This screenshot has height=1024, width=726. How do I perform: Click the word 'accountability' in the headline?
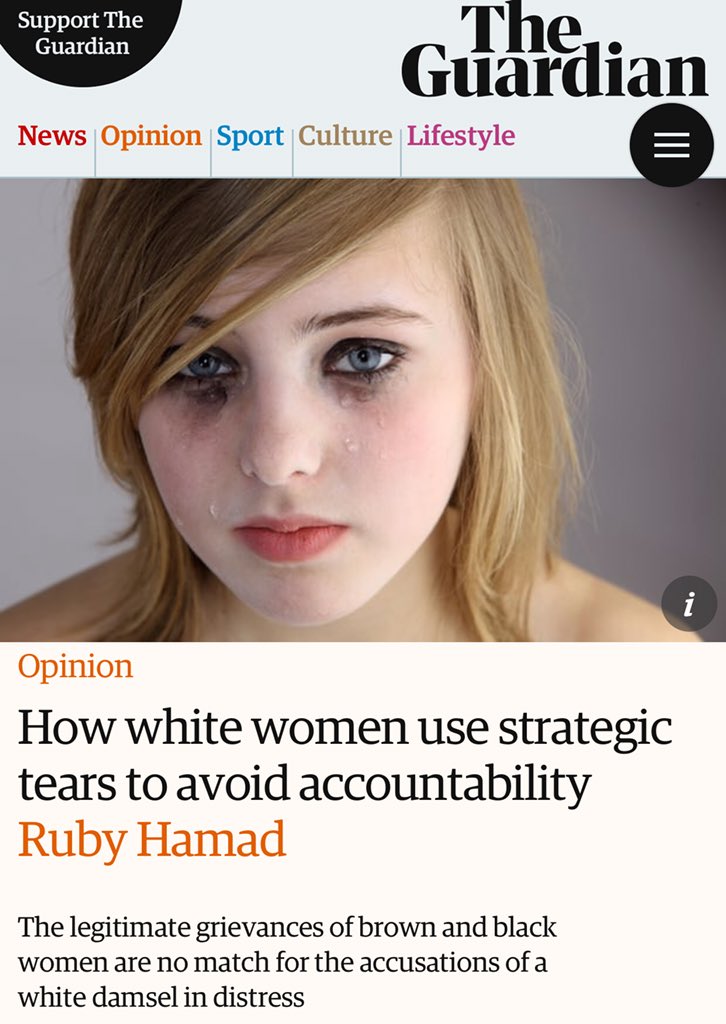tap(445, 784)
